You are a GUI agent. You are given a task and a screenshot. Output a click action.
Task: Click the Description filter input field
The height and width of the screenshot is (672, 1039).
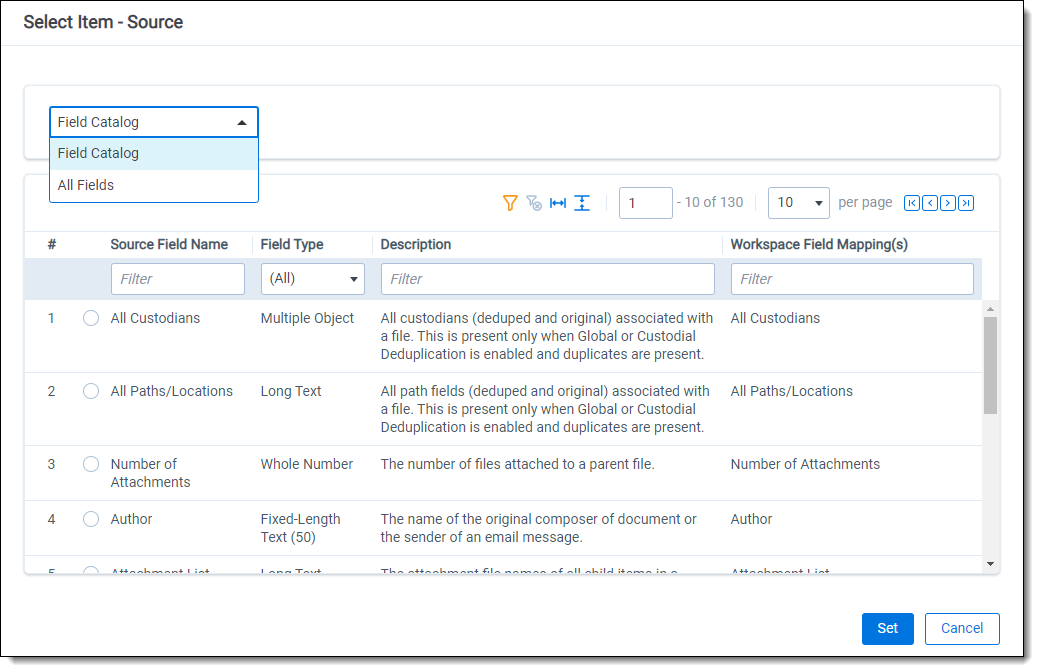547,279
